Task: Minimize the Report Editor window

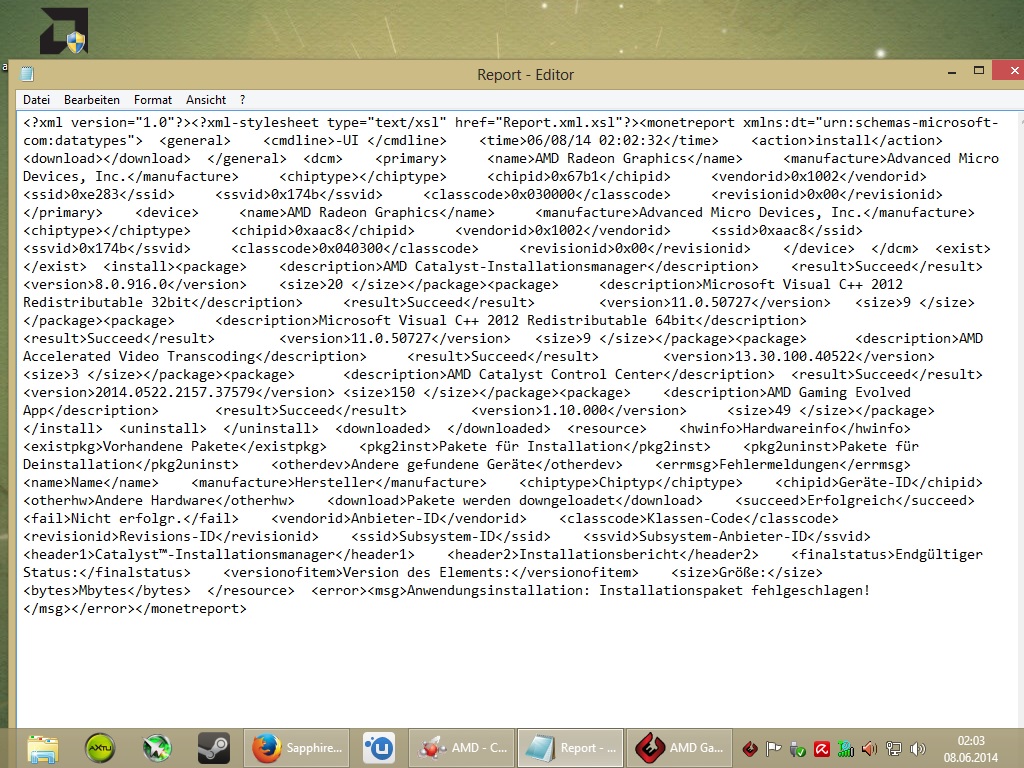Action: click(x=952, y=71)
